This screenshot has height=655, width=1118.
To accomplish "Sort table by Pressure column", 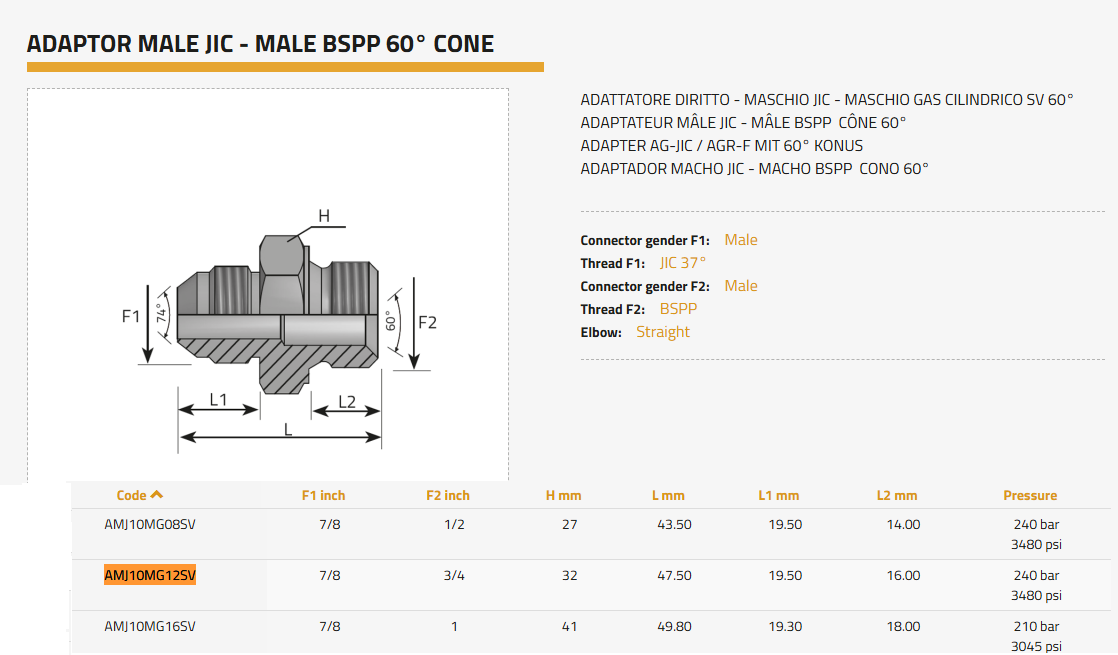I will (1029, 495).
